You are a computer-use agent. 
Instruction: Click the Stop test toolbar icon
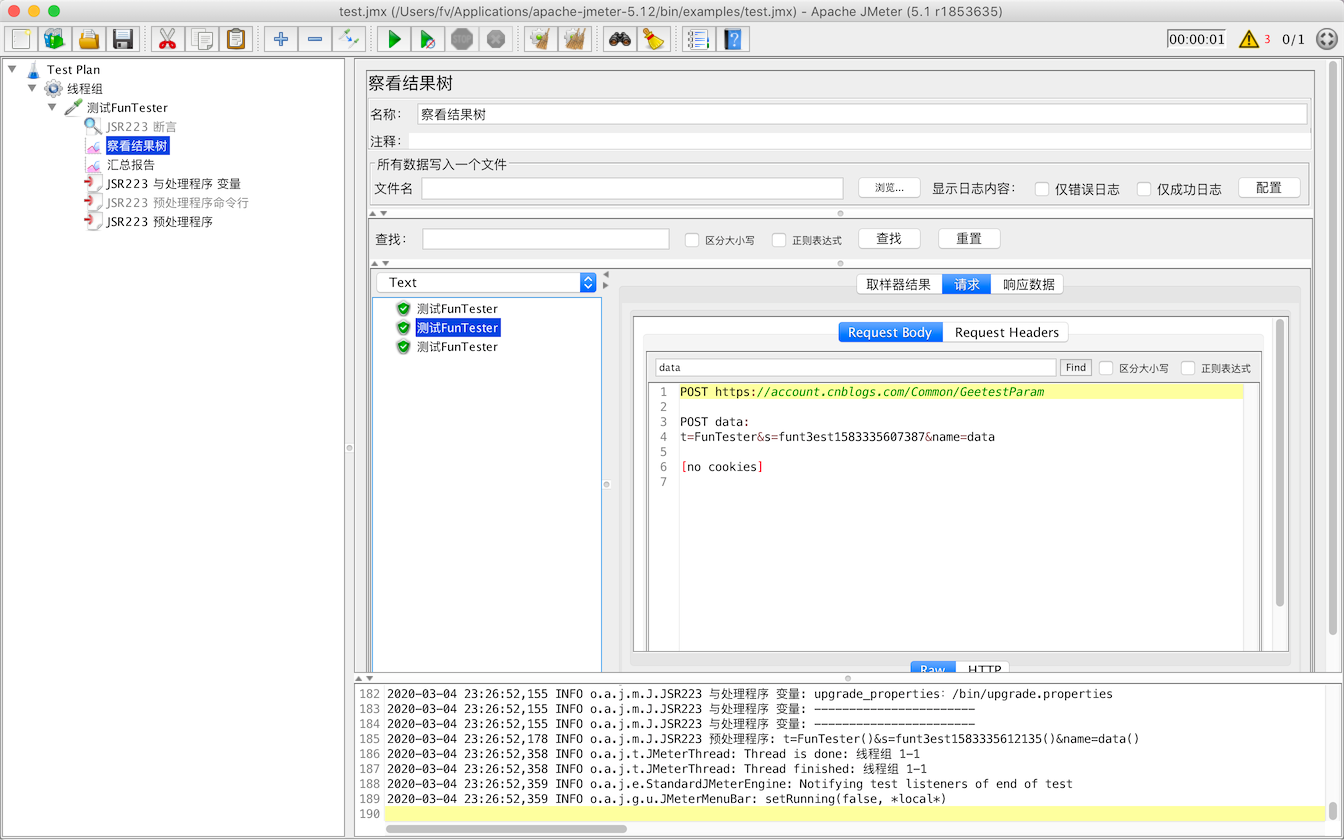coord(462,39)
